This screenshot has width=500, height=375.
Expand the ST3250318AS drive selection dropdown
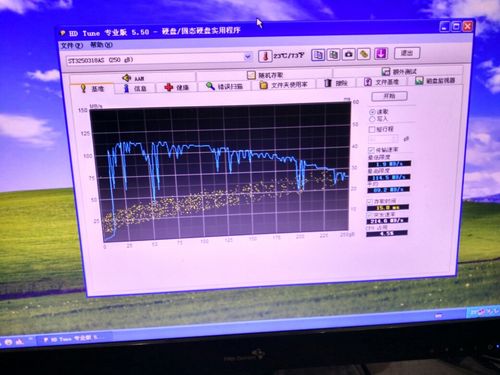click(x=248, y=57)
